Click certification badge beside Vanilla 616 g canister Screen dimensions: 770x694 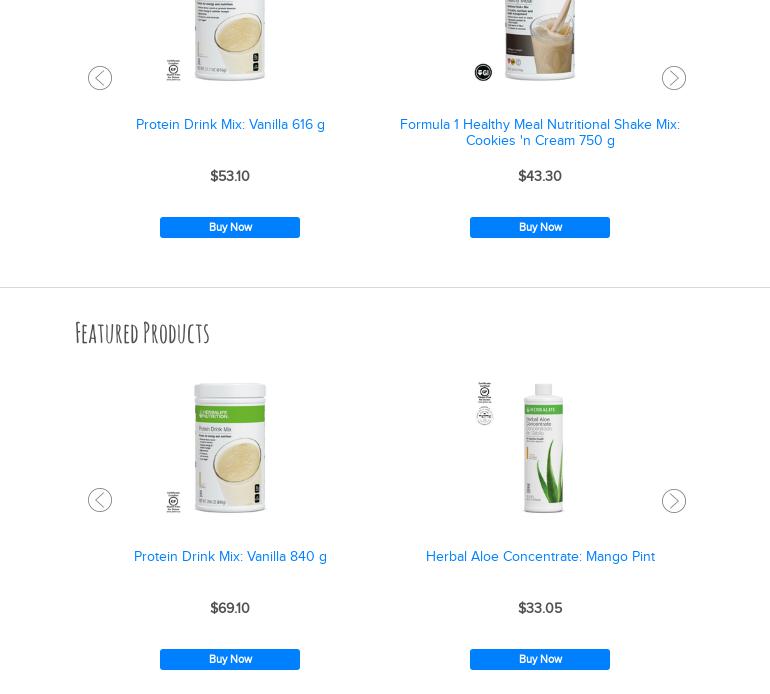tap(173, 70)
